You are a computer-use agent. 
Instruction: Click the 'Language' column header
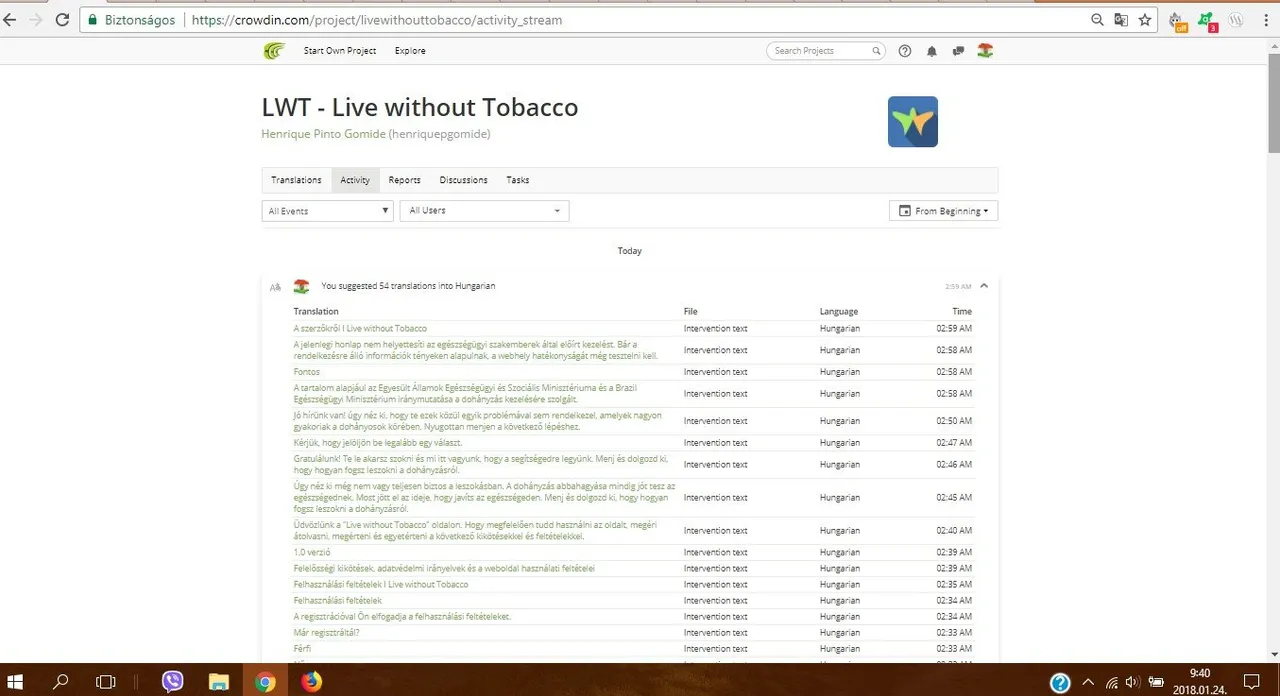click(839, 311)
